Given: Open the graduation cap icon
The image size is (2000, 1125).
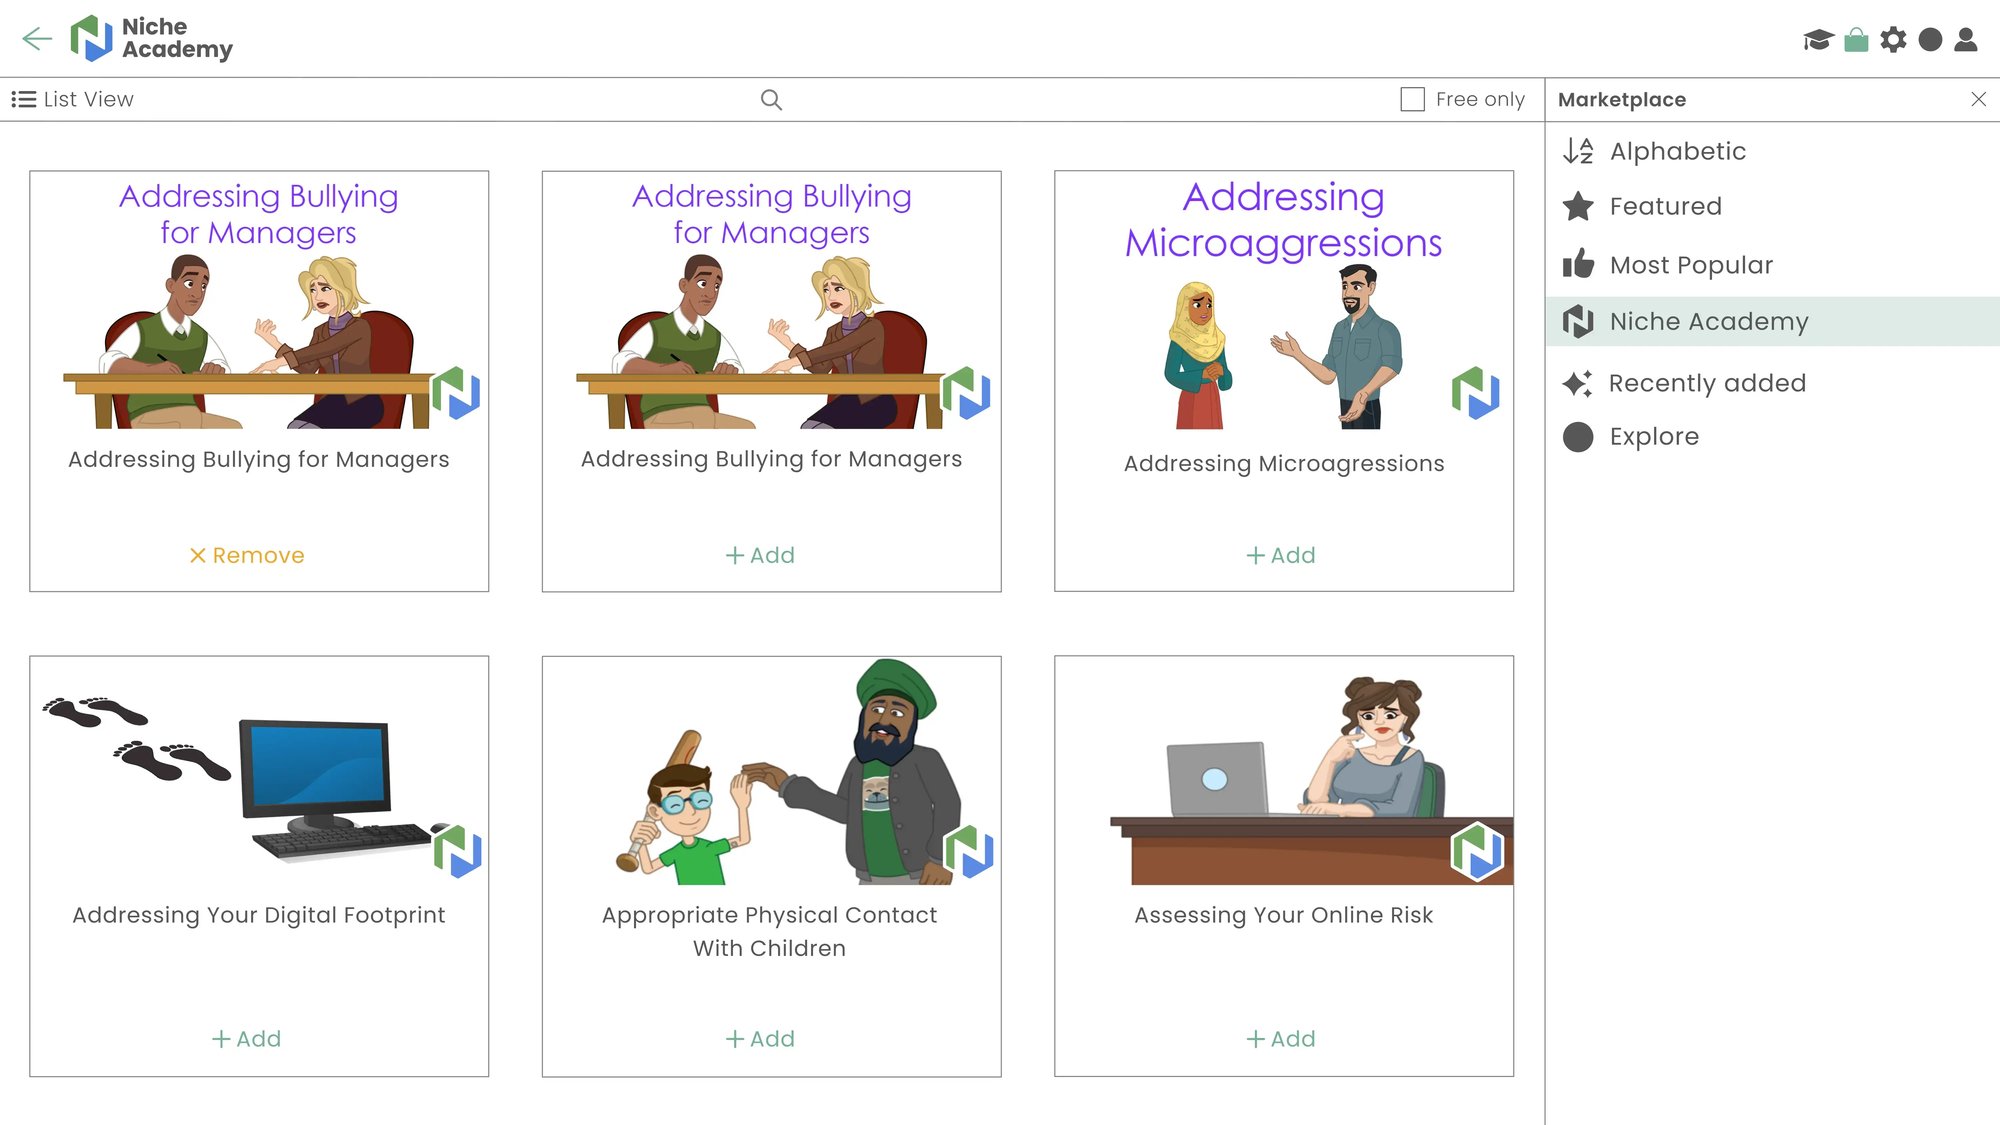Looking at the screenshot, I should pyautogui.click(x=1820, y=38).
